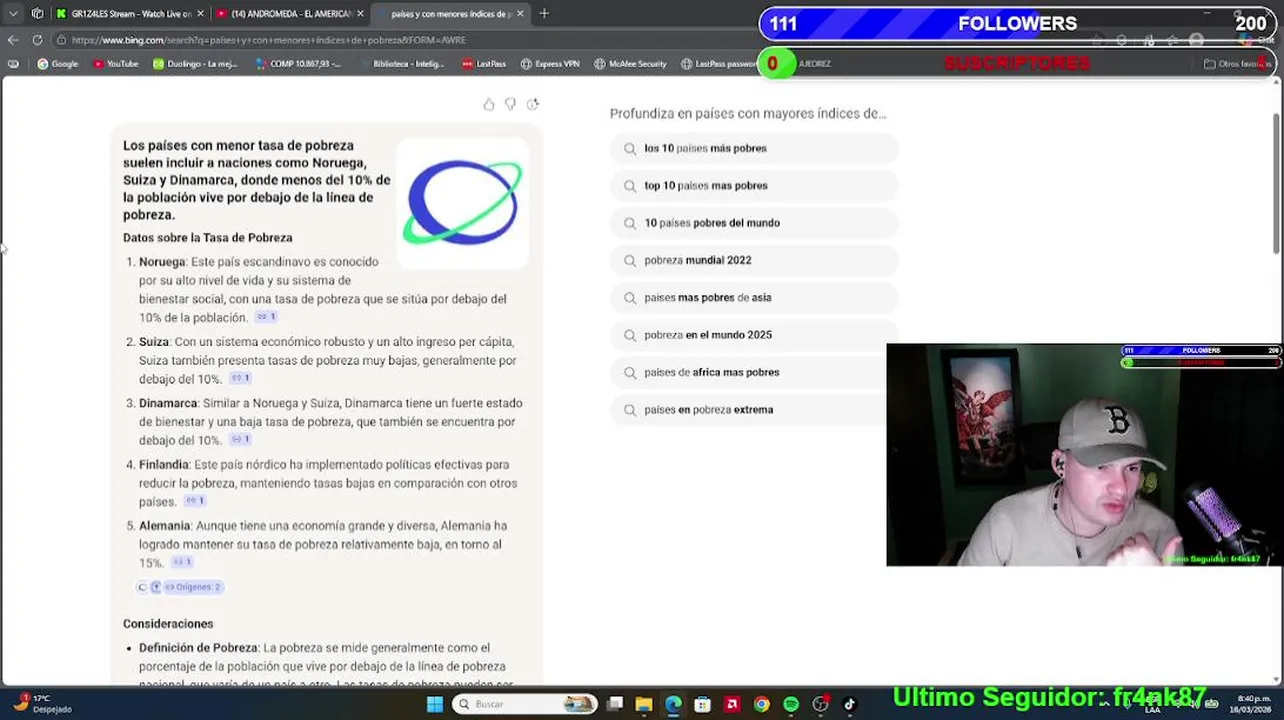1284x720 pixels.
Task: Open Microsoft Edge from the taskbar
Action: (x=673, y=704)
